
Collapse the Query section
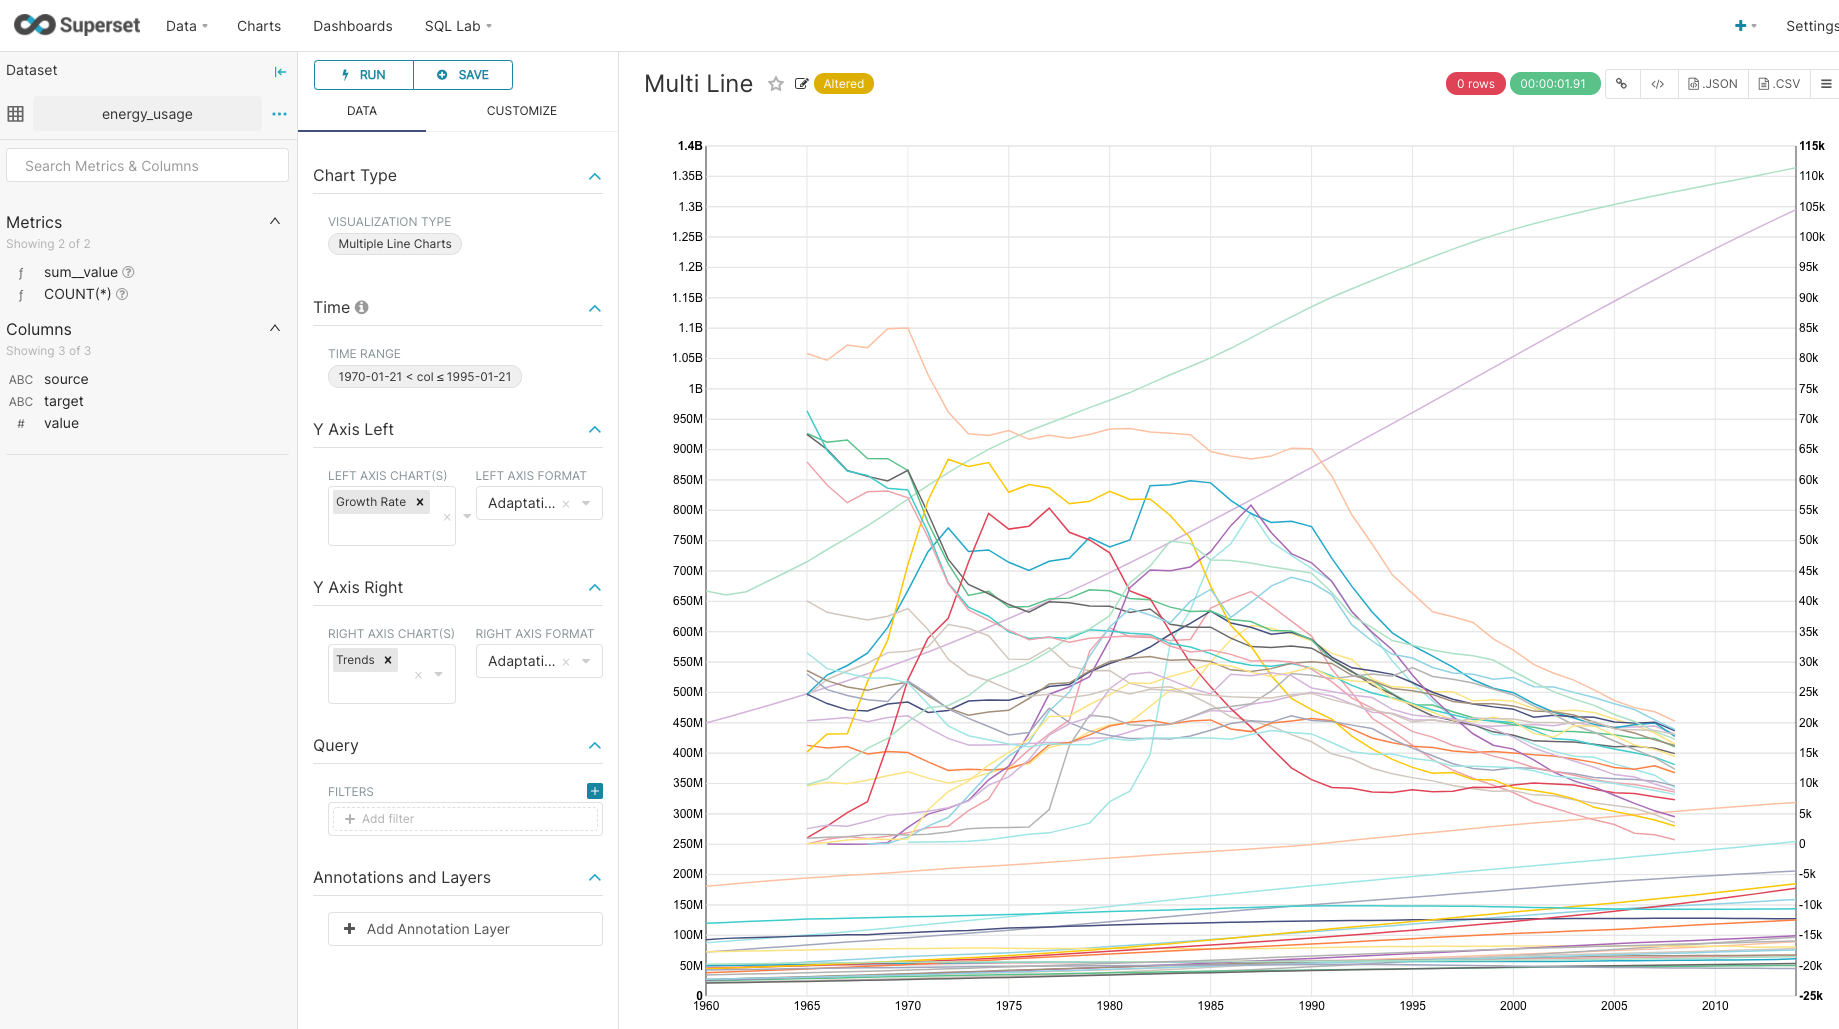595,746
